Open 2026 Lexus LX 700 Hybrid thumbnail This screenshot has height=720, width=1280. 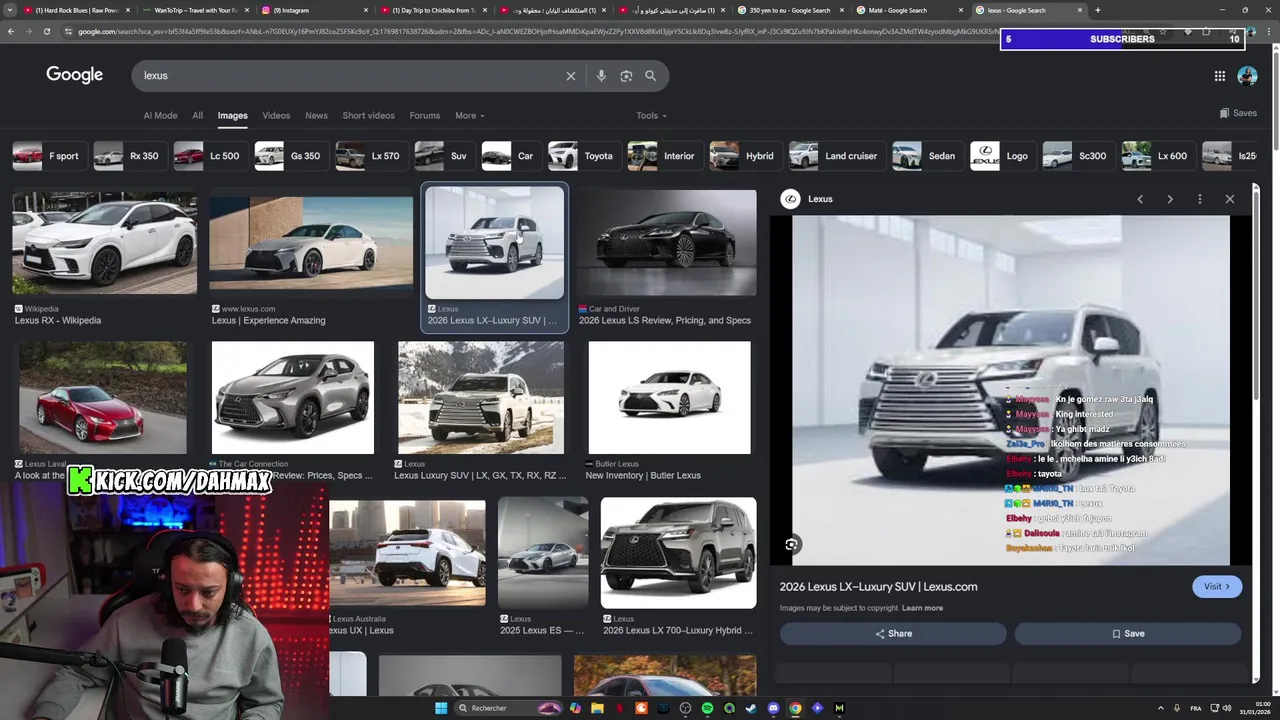[678, 552]
